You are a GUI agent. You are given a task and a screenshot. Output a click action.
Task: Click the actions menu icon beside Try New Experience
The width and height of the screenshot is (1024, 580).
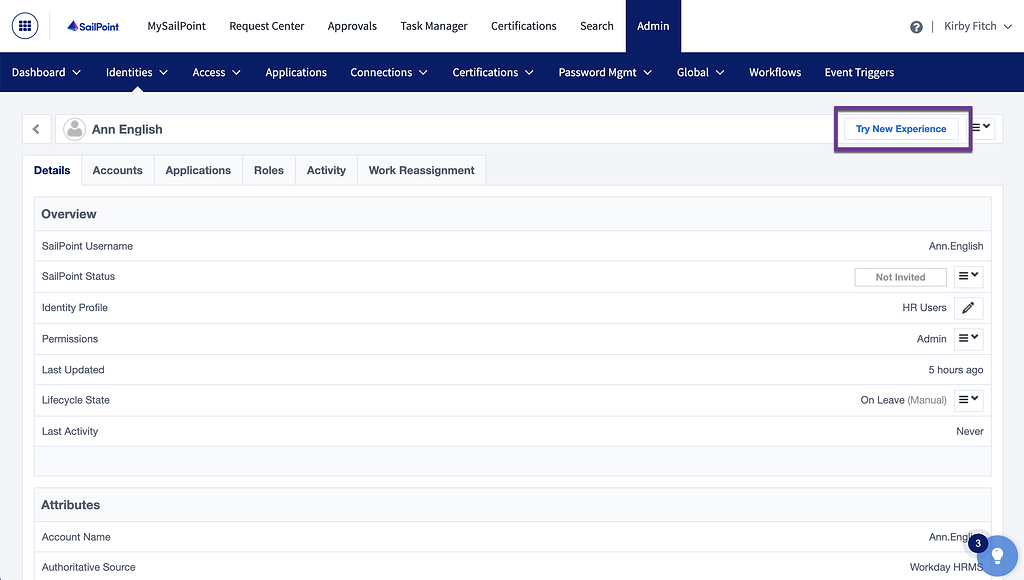pyautogui.click(x=980, y=128)
